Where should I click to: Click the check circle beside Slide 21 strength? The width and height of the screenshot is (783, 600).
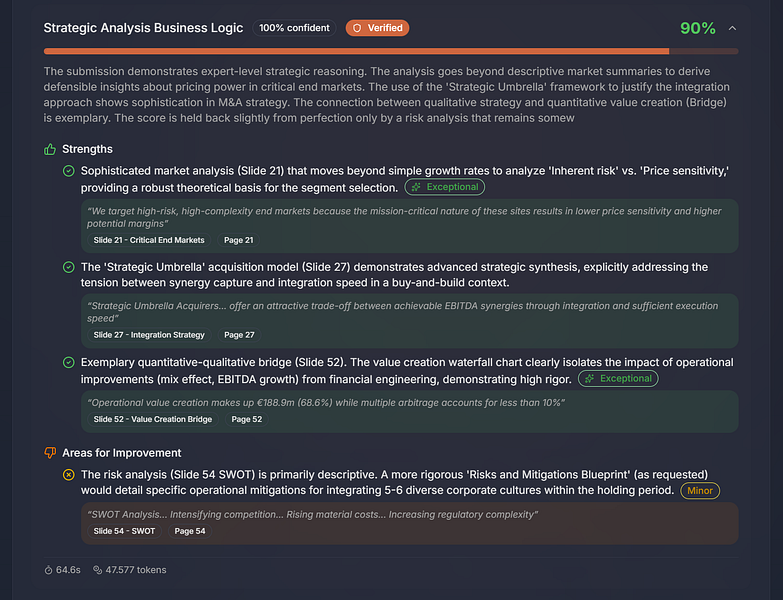pyautogui.click(x=68, y=171)
